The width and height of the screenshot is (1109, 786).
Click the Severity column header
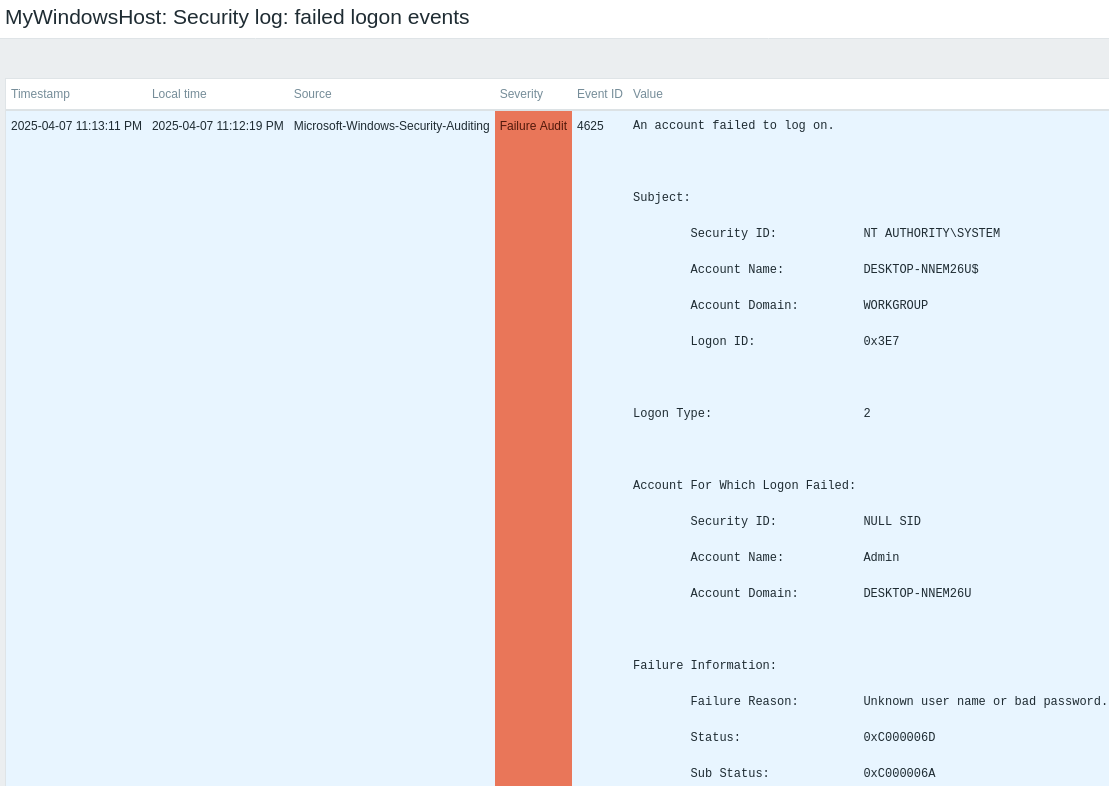click(521, 94)
